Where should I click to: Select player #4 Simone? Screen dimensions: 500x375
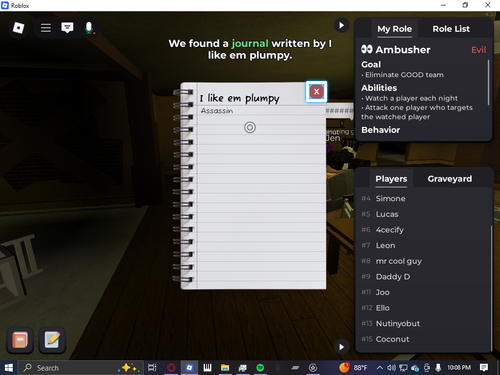423,199
